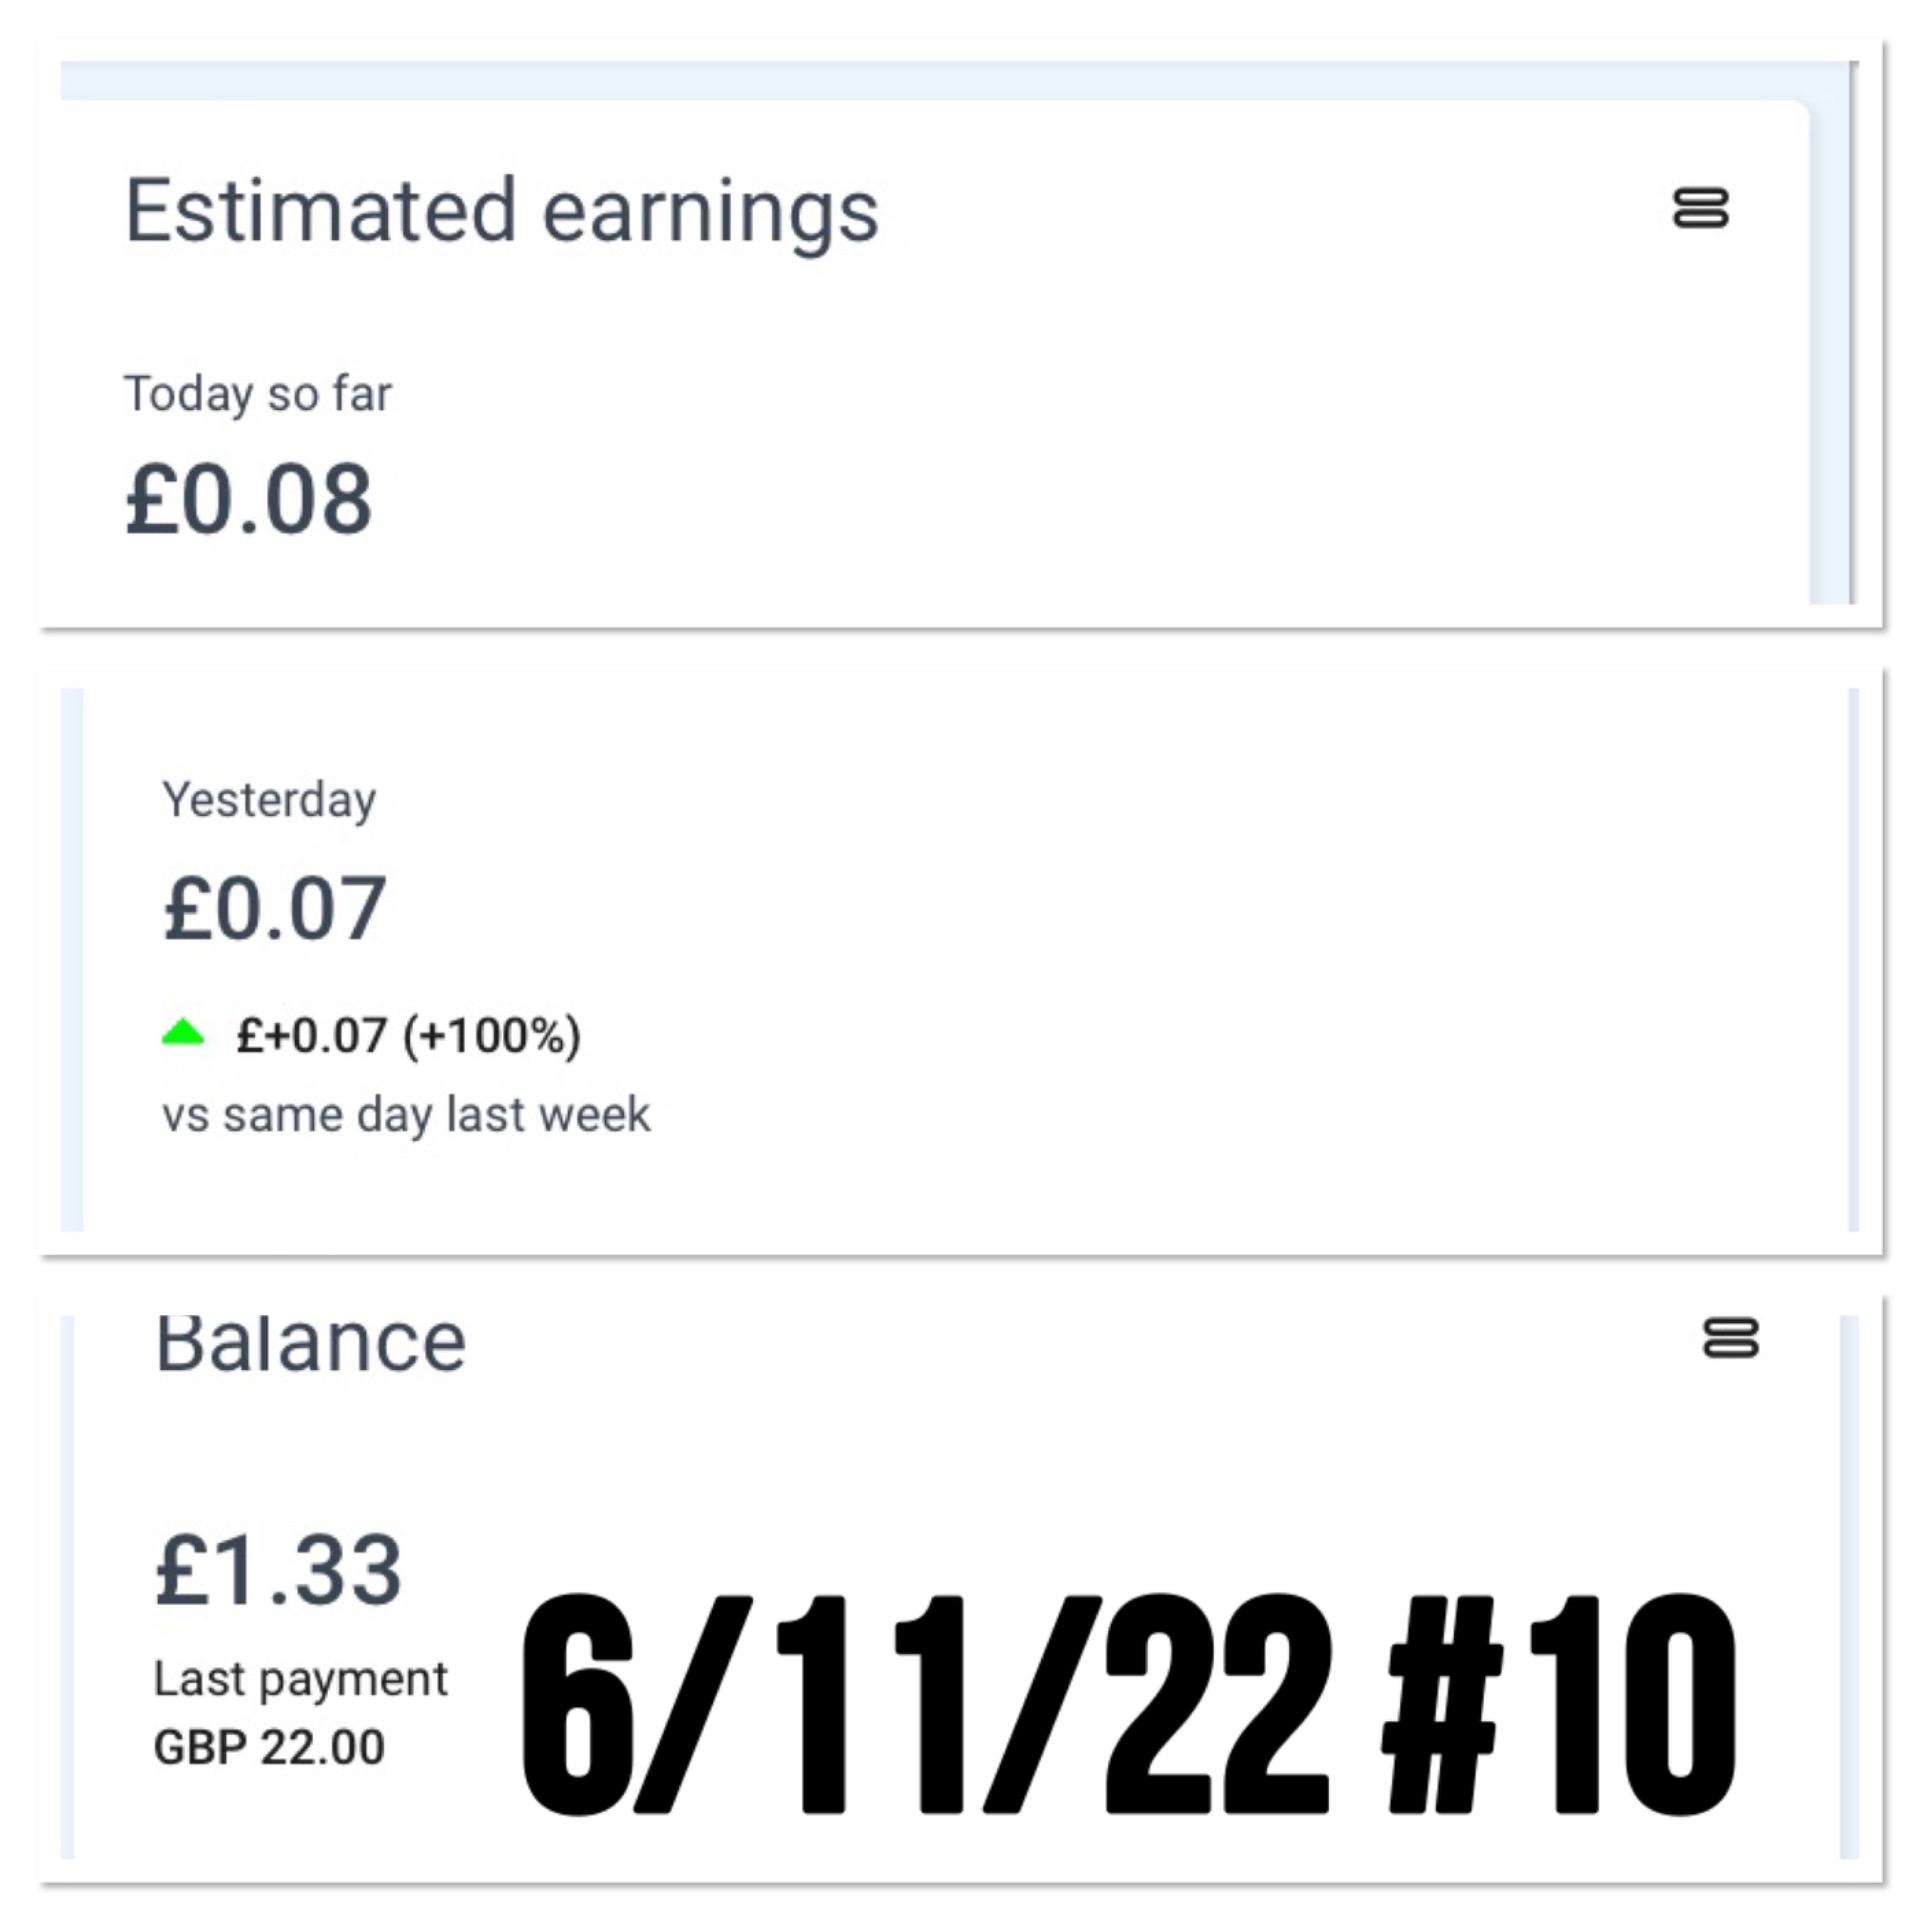
Task: Click the (+100%) percentage change
Action: click(491, 1035)
